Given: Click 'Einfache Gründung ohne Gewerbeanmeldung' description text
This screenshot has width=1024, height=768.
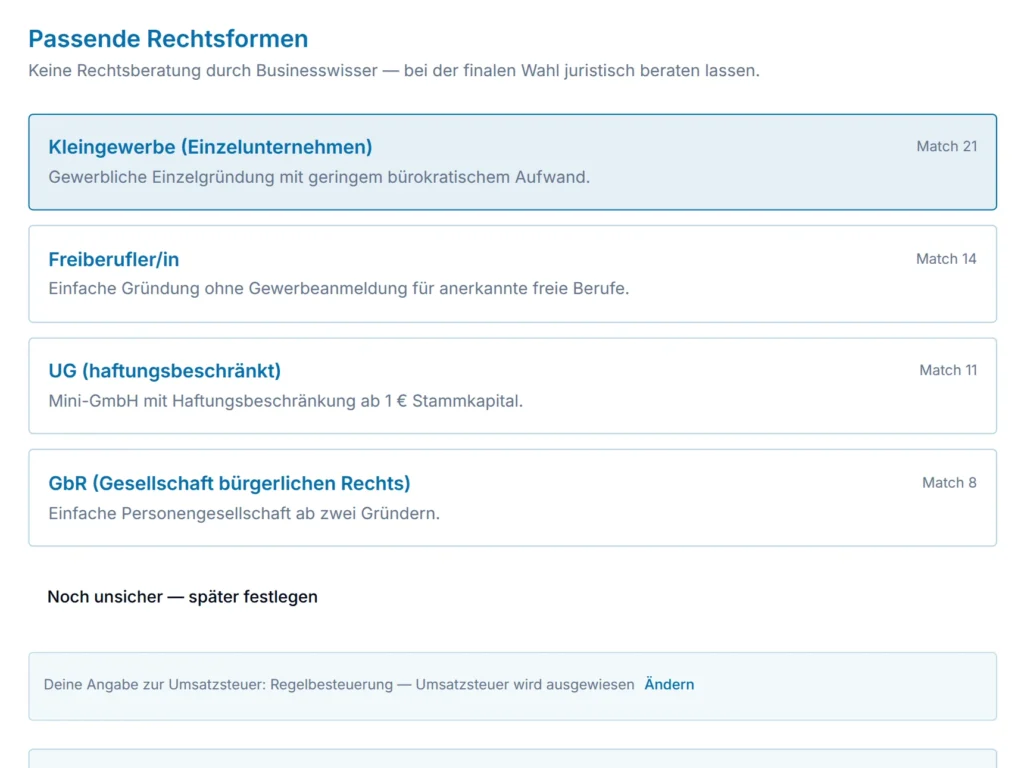Looking at the screenshot, I should (x=338, y=289).
